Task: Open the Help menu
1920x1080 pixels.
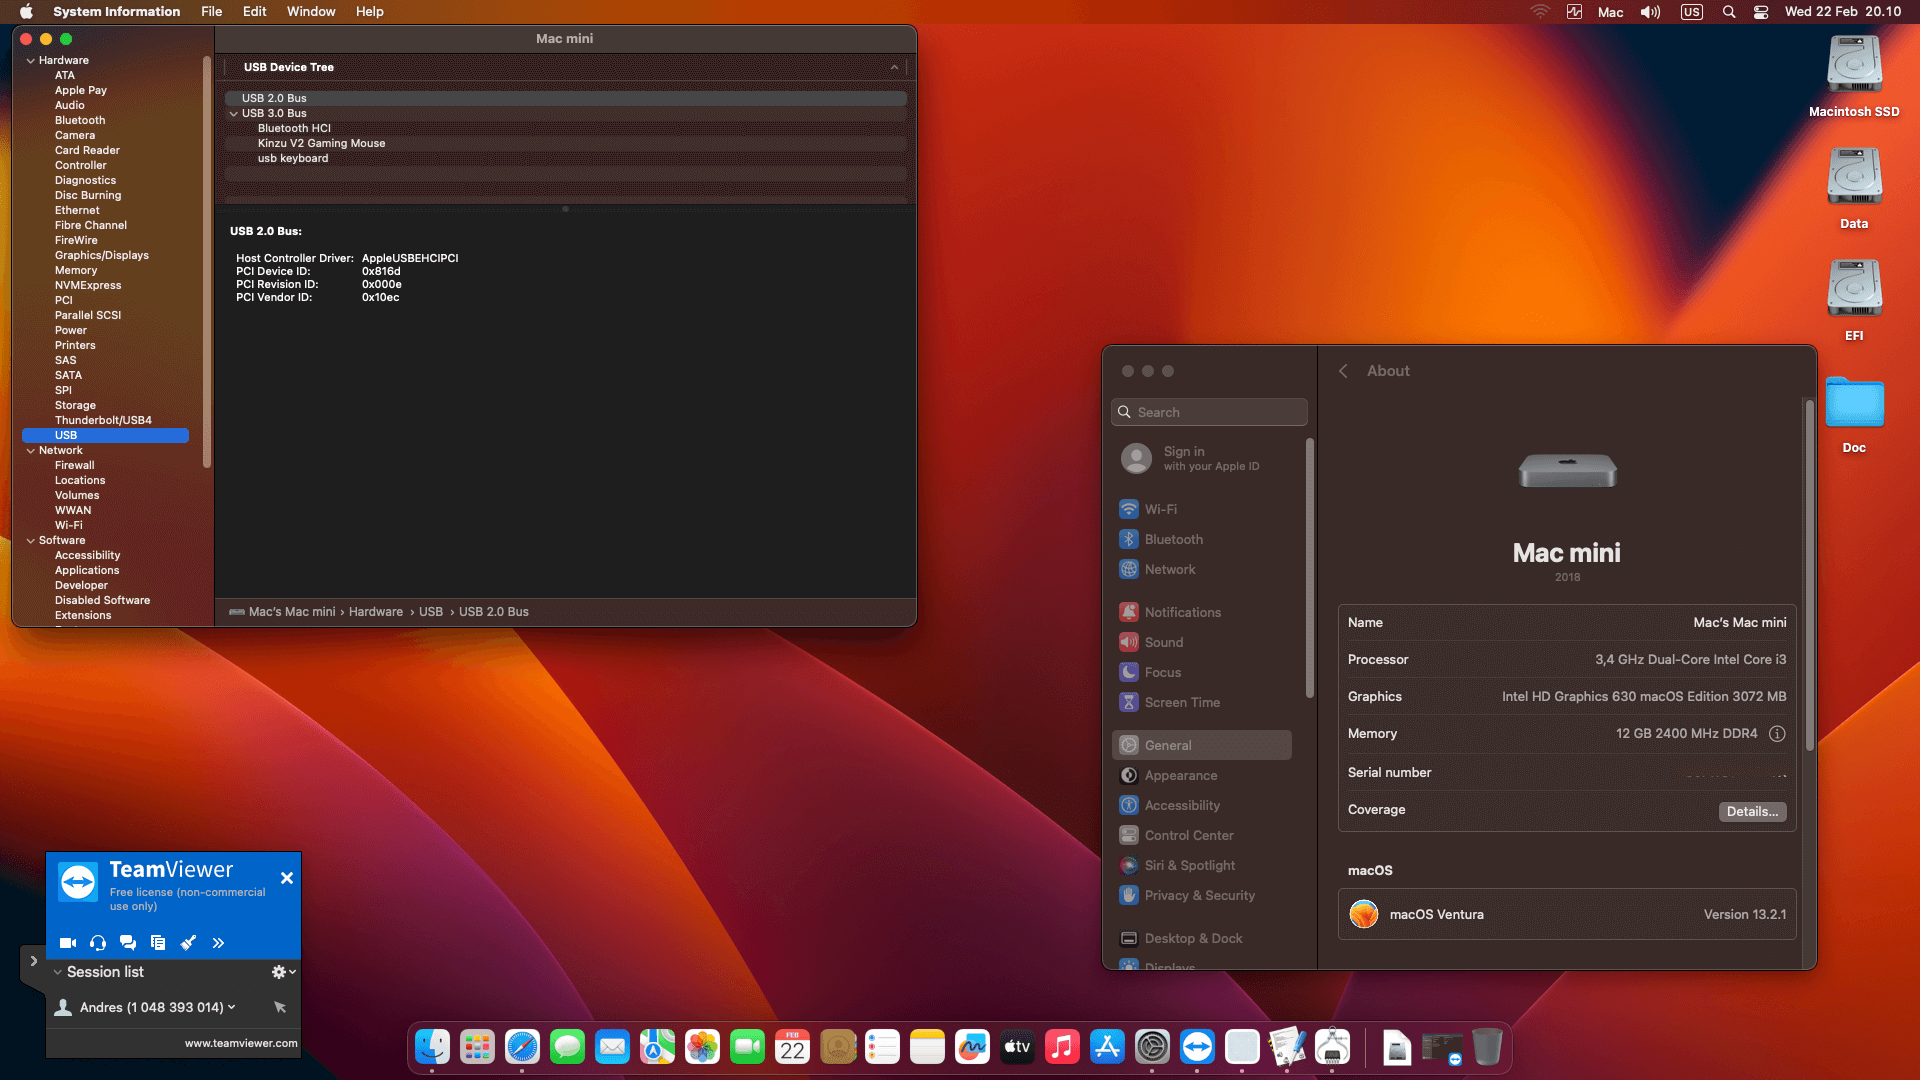Action: point(370,12)
